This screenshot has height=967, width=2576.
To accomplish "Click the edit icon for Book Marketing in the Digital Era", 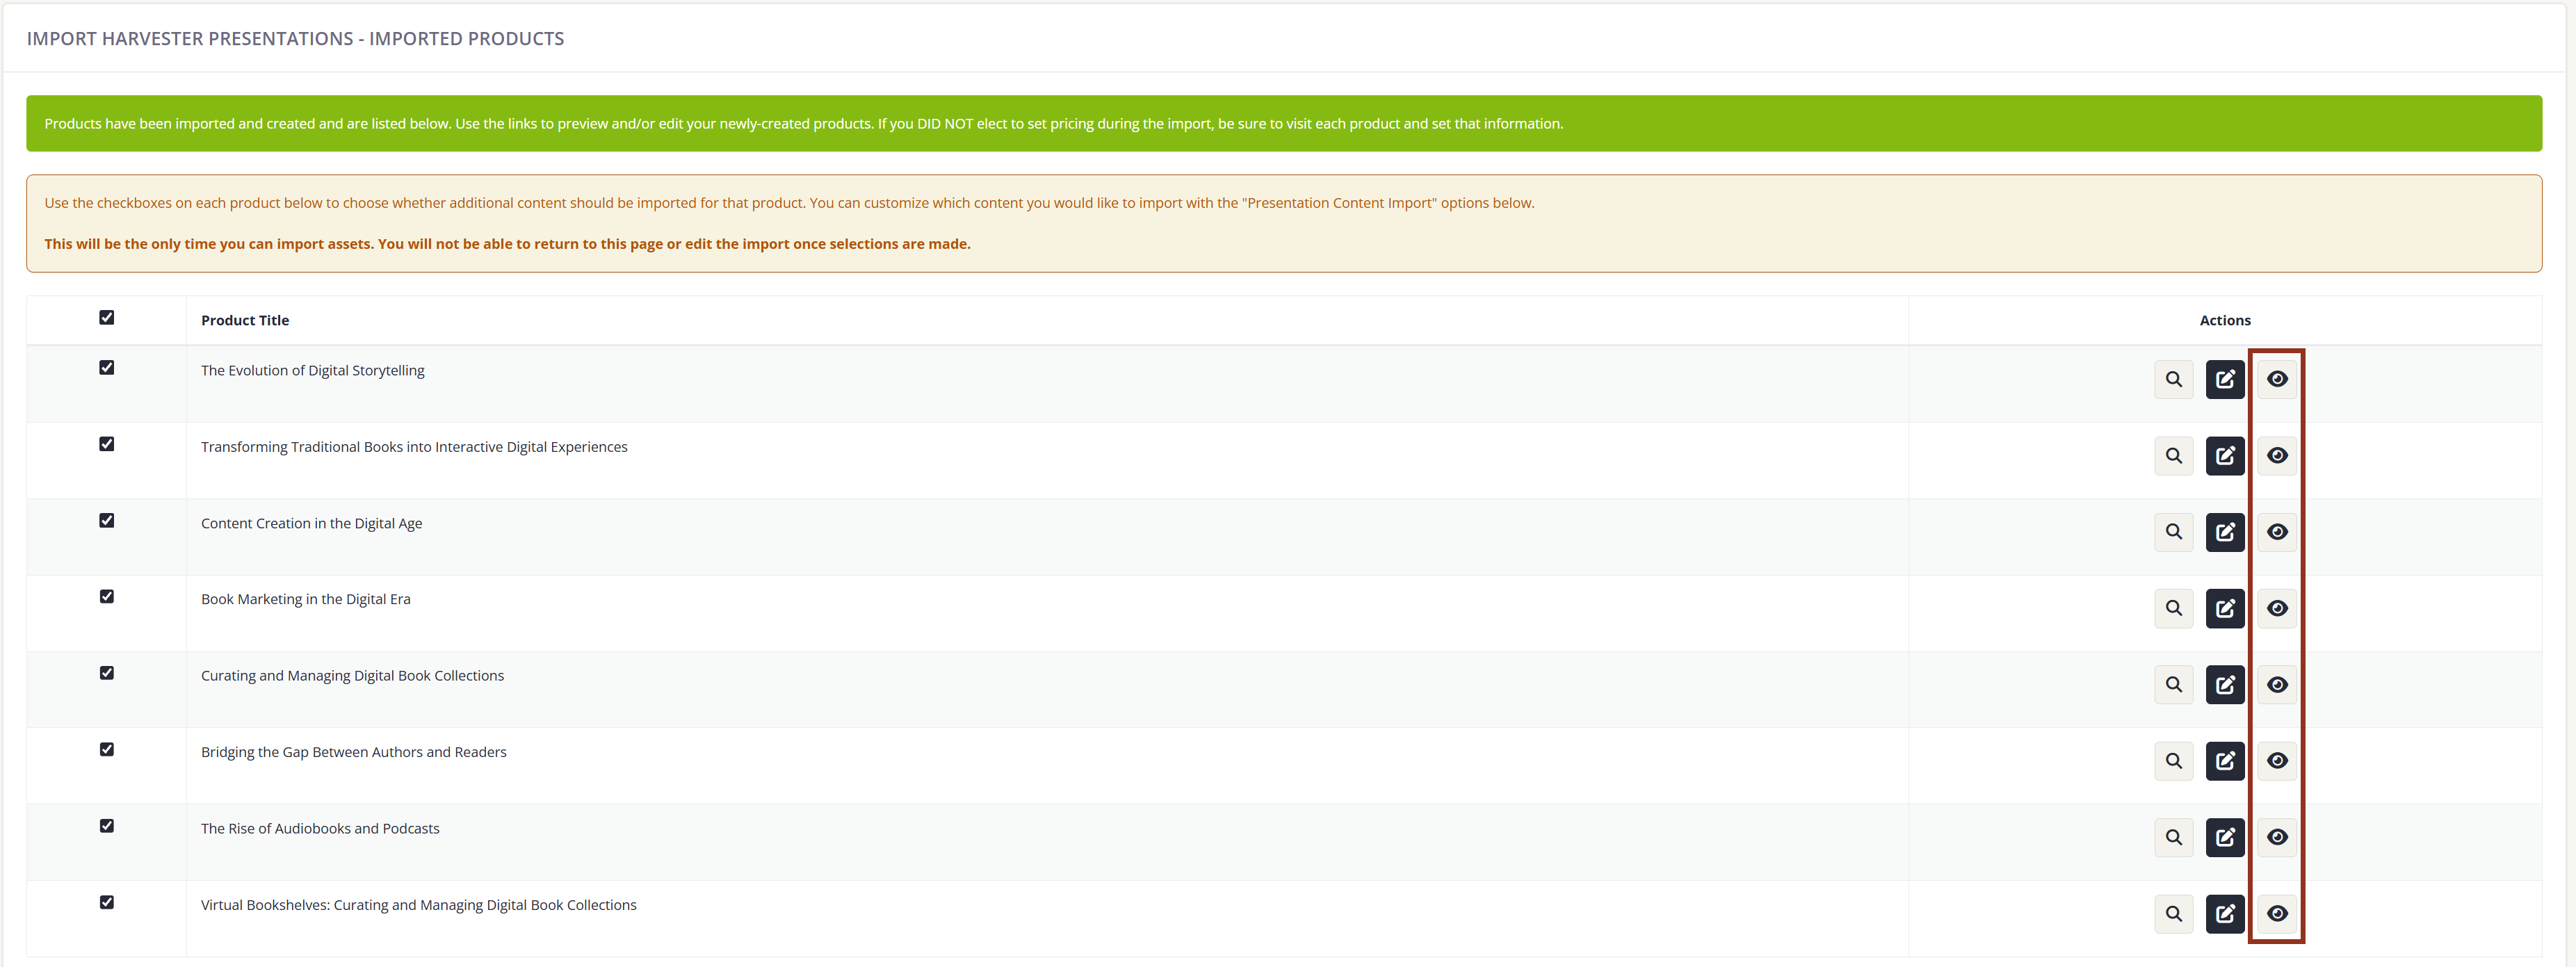I will [2225, 607].
